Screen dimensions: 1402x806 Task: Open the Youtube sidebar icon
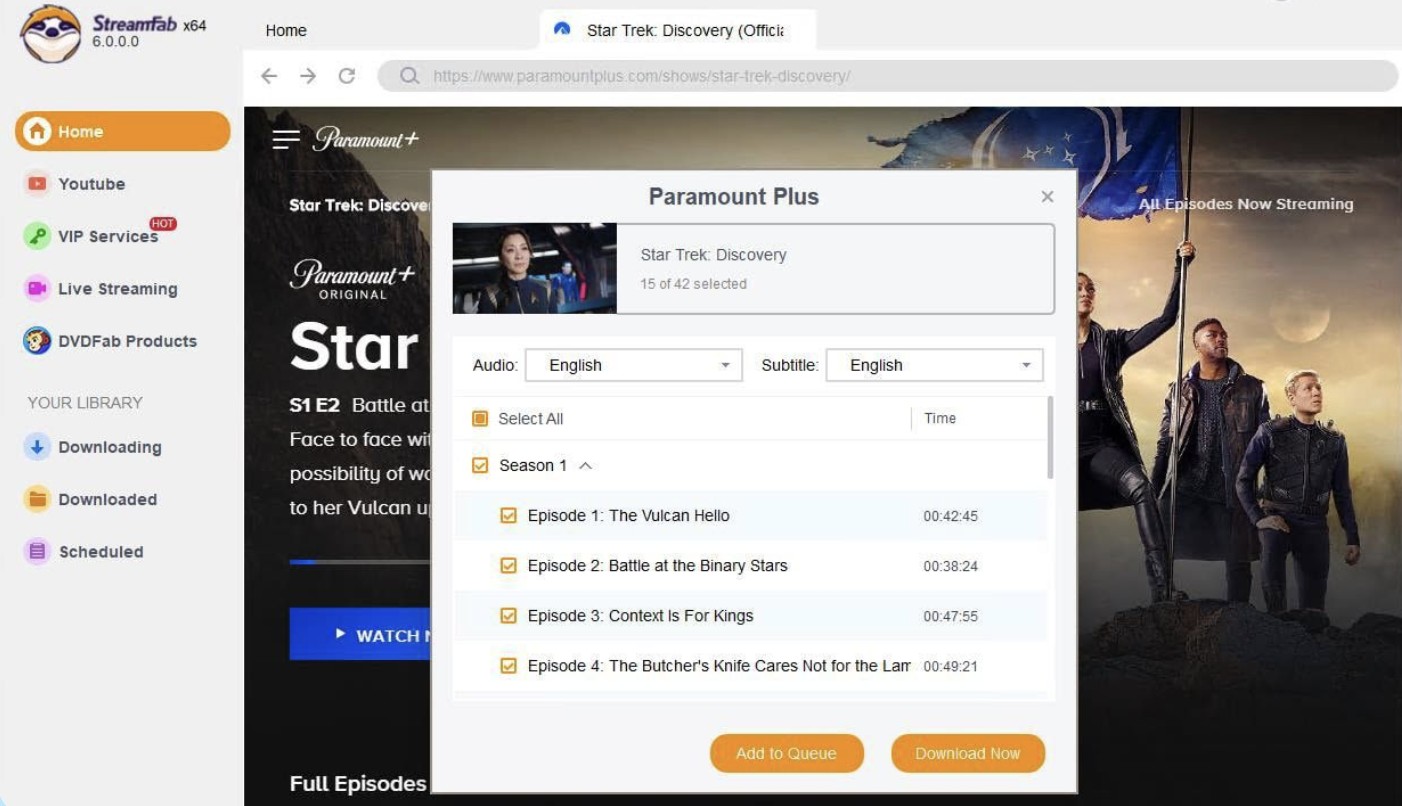(x=37, y=184)
